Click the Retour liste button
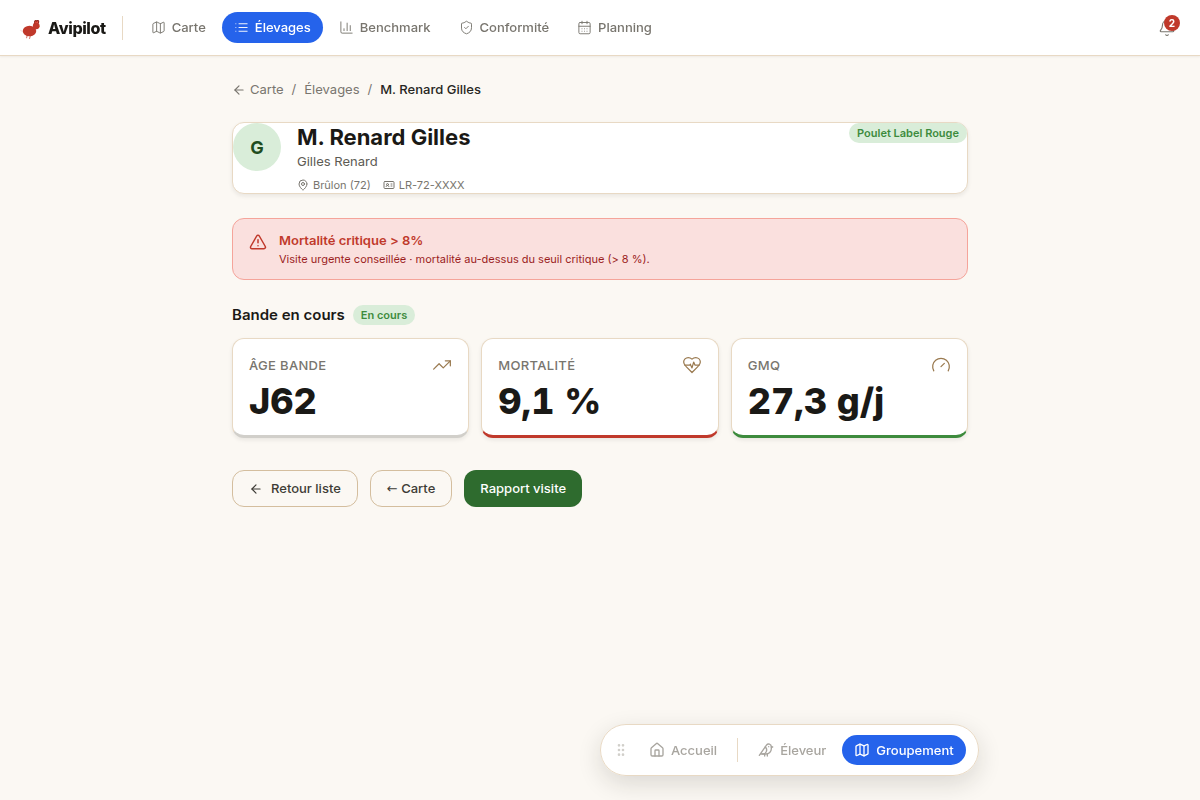Viewport: 1200px width, 800px height. pyautogui.click(x=295, y=489)
